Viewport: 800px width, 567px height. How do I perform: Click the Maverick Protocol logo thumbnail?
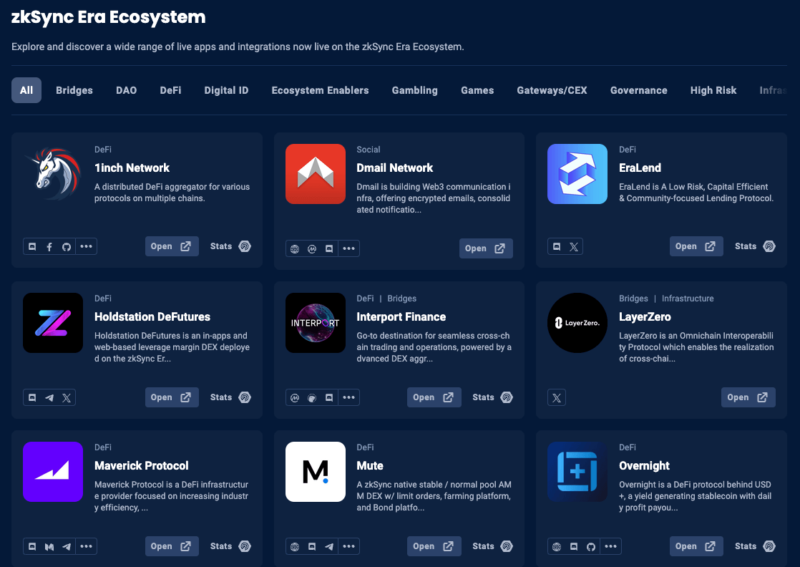tap(53, 471)
